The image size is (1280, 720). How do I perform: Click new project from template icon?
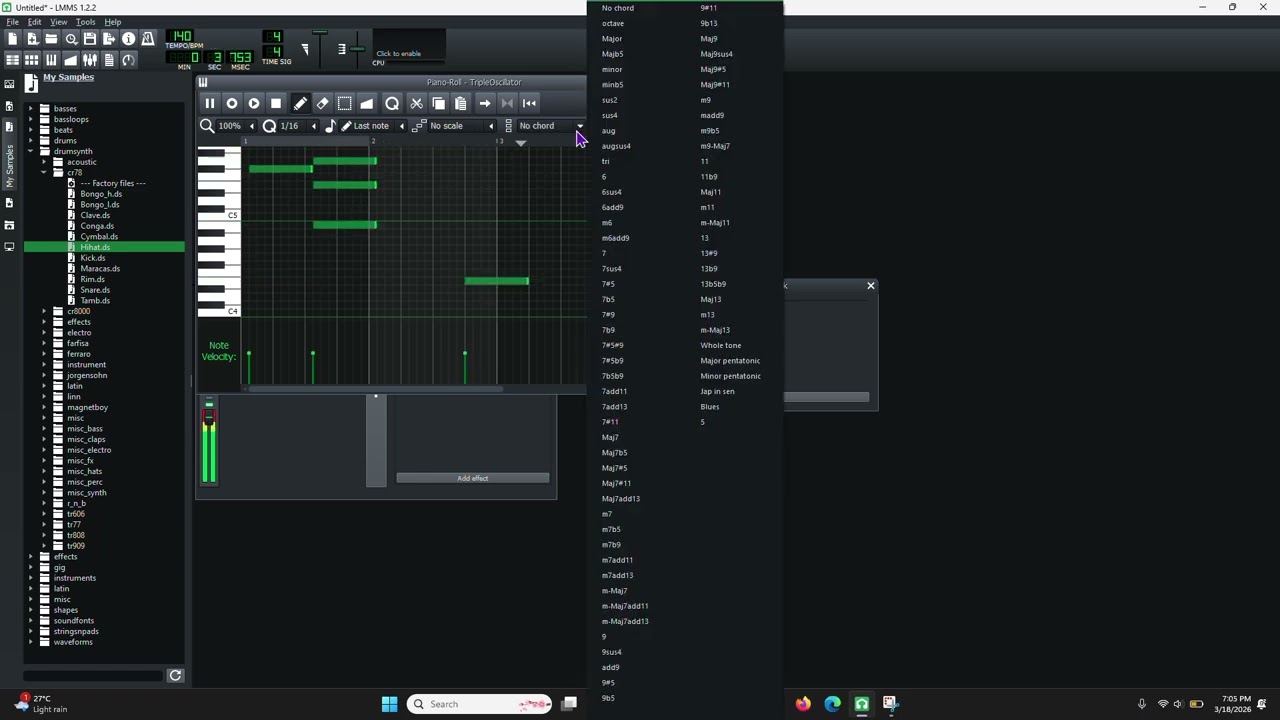coord(32,39)
